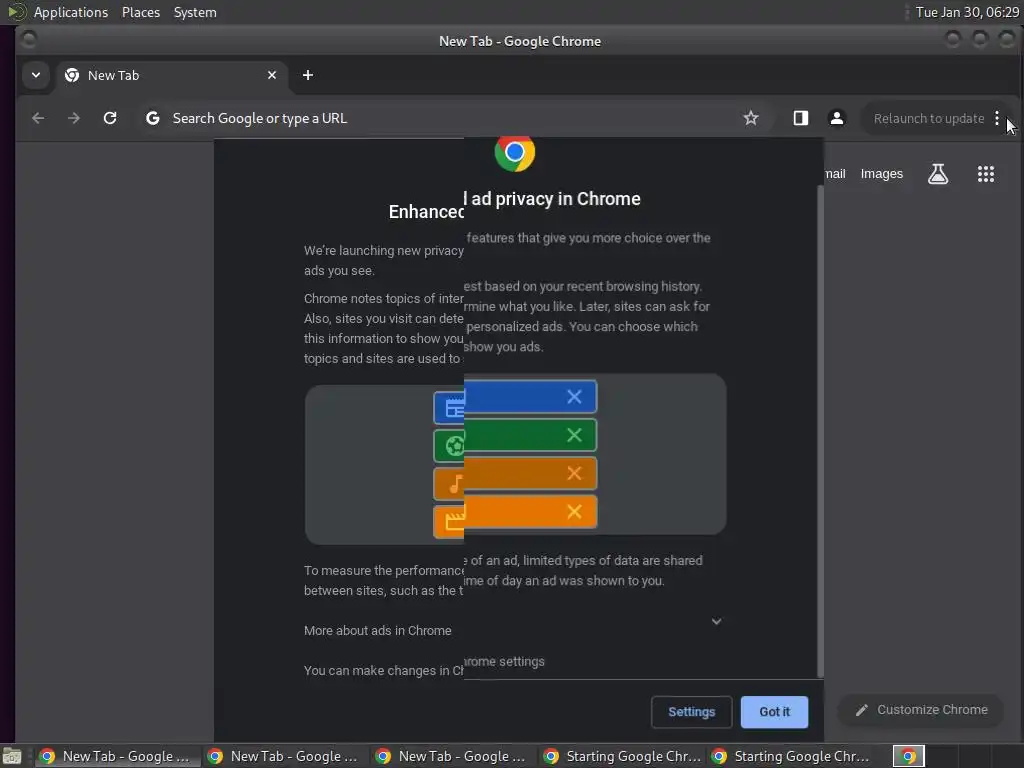Click the Google G icon in address bar
The width and height of the screenshot is (1024, 768).
153,118
